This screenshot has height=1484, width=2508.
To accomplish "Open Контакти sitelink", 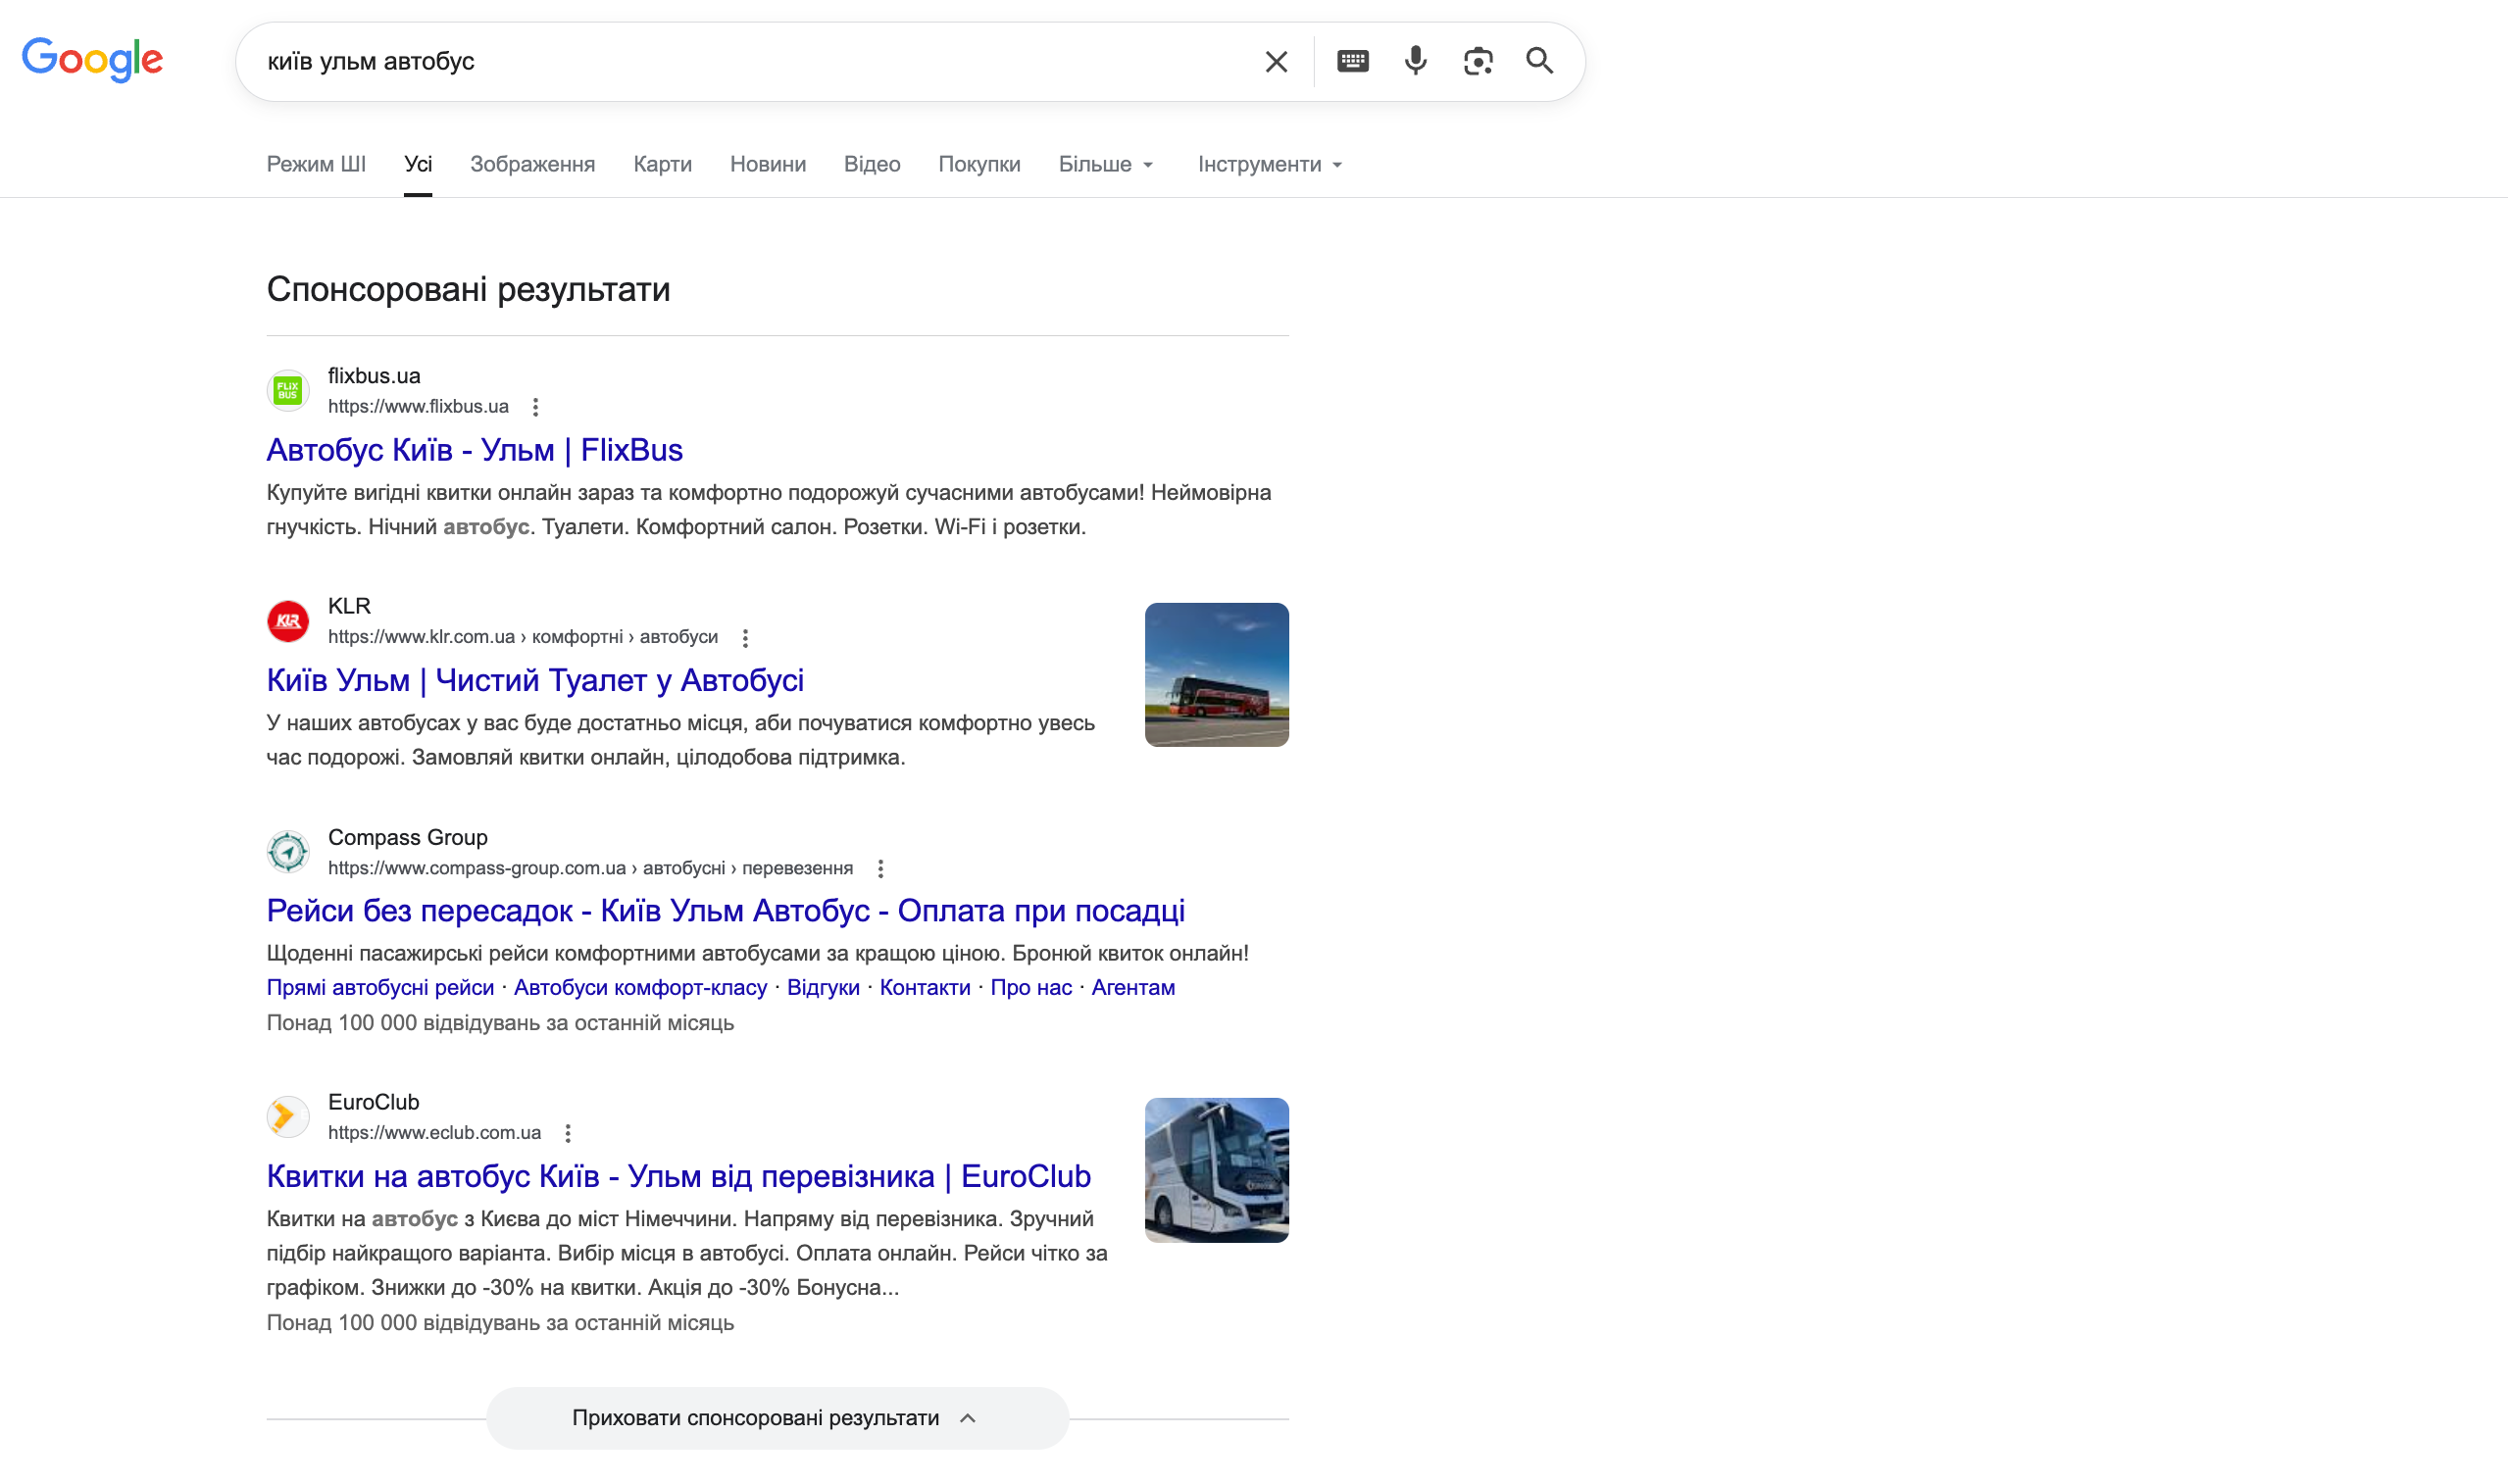I will 925,988.
